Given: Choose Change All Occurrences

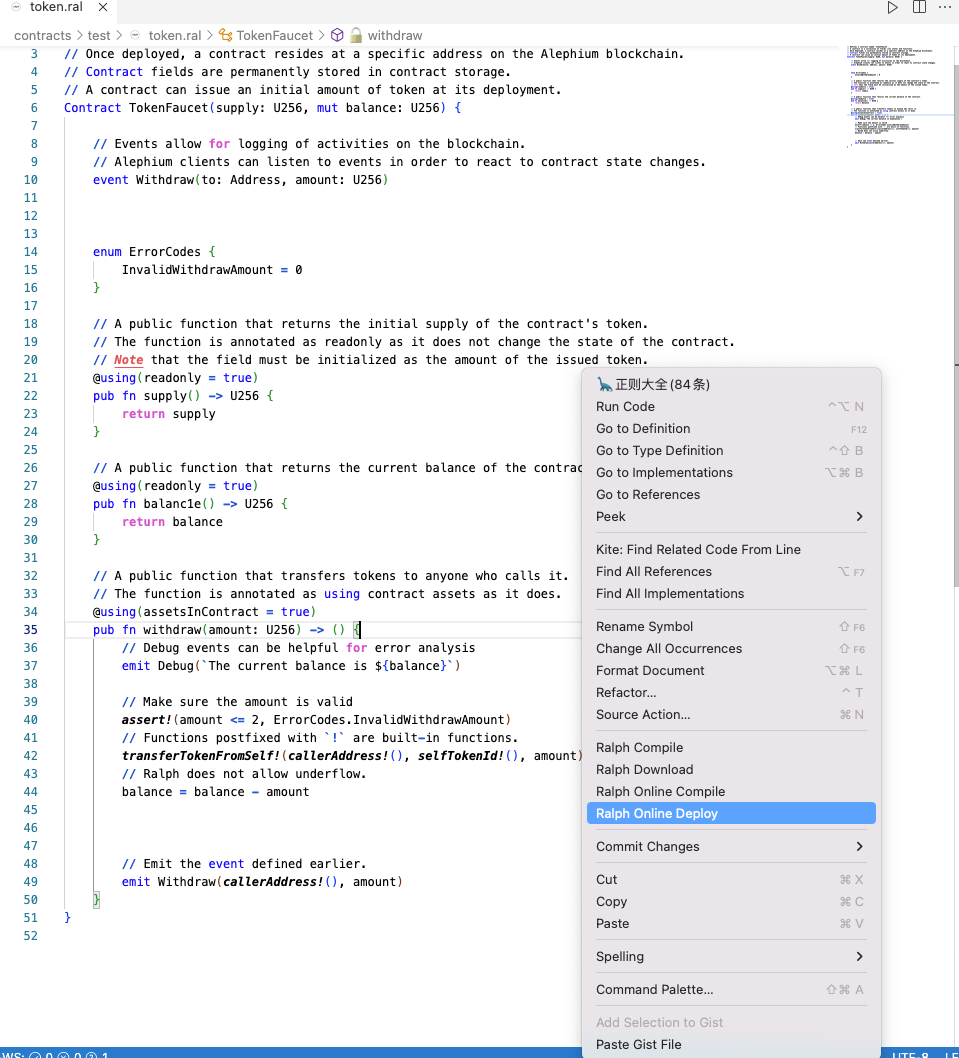Looking at the screenshot, I should pos(732,648).
